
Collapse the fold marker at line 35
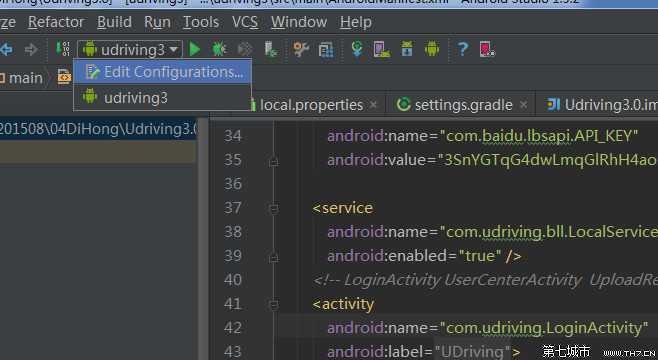(274, 162)
